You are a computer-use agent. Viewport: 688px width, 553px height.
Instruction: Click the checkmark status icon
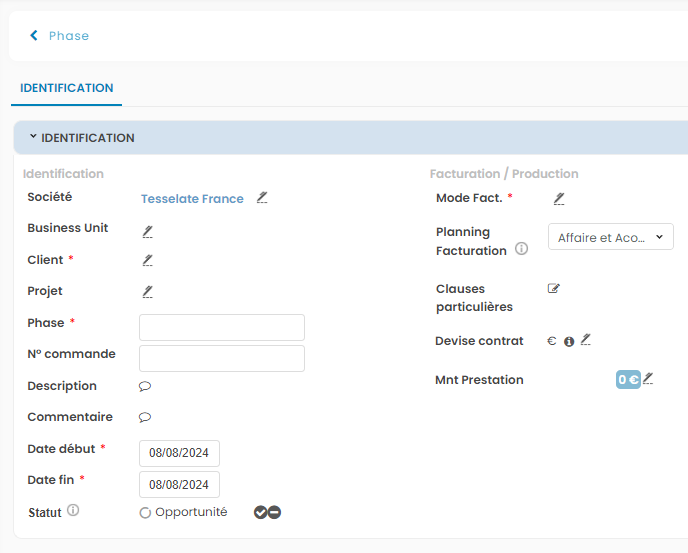point(260,512)
